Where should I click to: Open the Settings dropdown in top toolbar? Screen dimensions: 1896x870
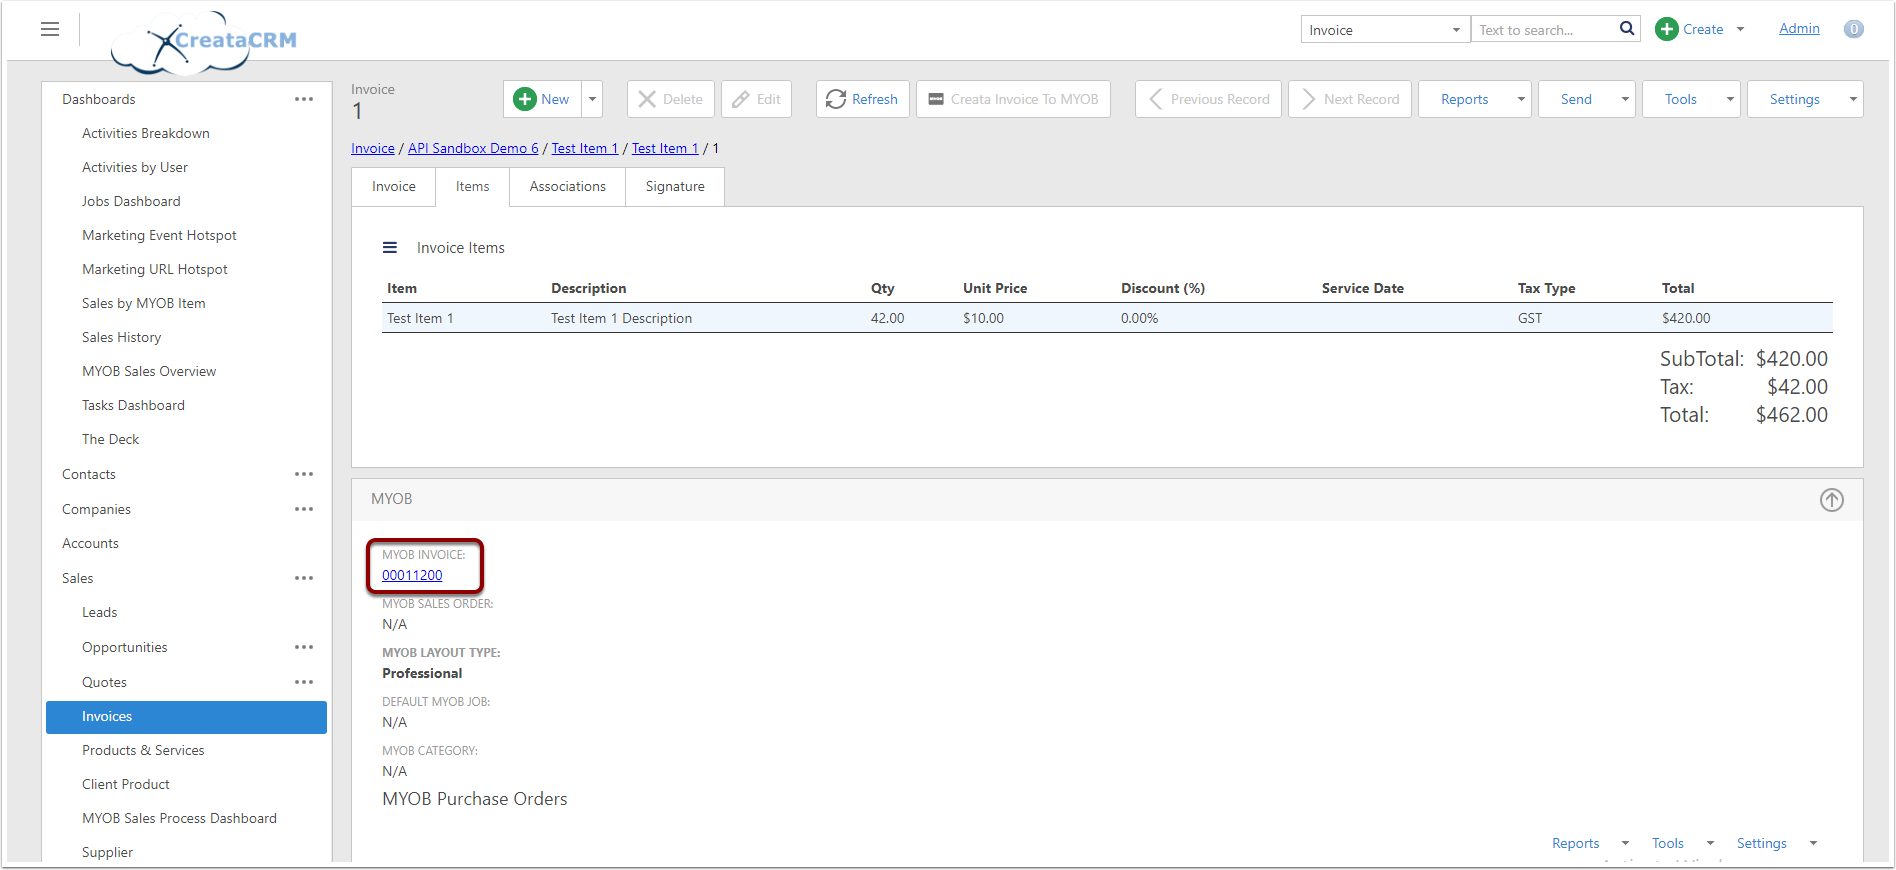coord(1805,99)
